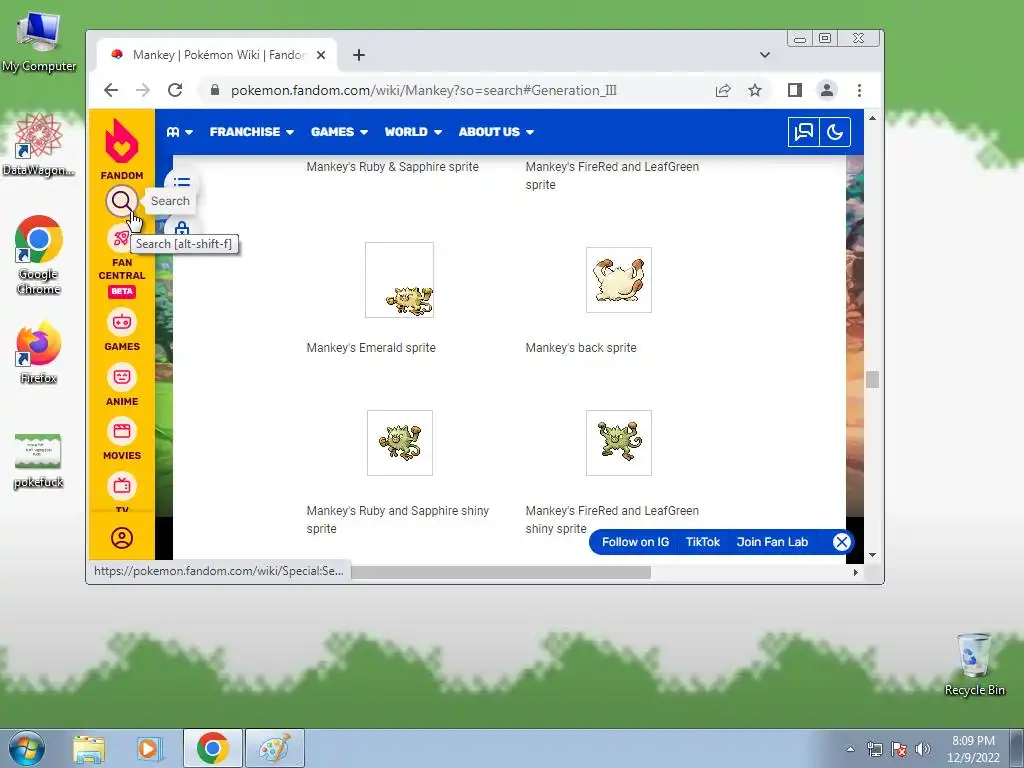The width and height of the screenshot is (1024, 768).
Task: Expand the GAMES navigation menu
Action: pyautogui.click(x=339, y=132)
